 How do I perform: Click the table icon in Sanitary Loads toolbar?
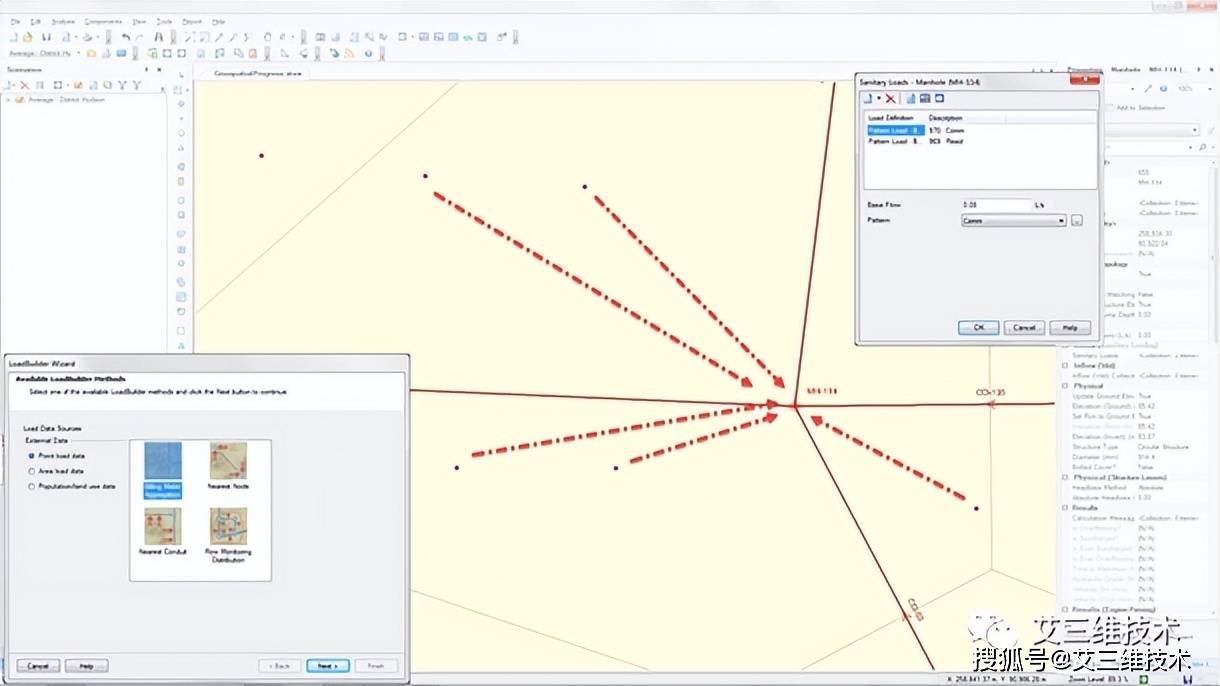925,98
